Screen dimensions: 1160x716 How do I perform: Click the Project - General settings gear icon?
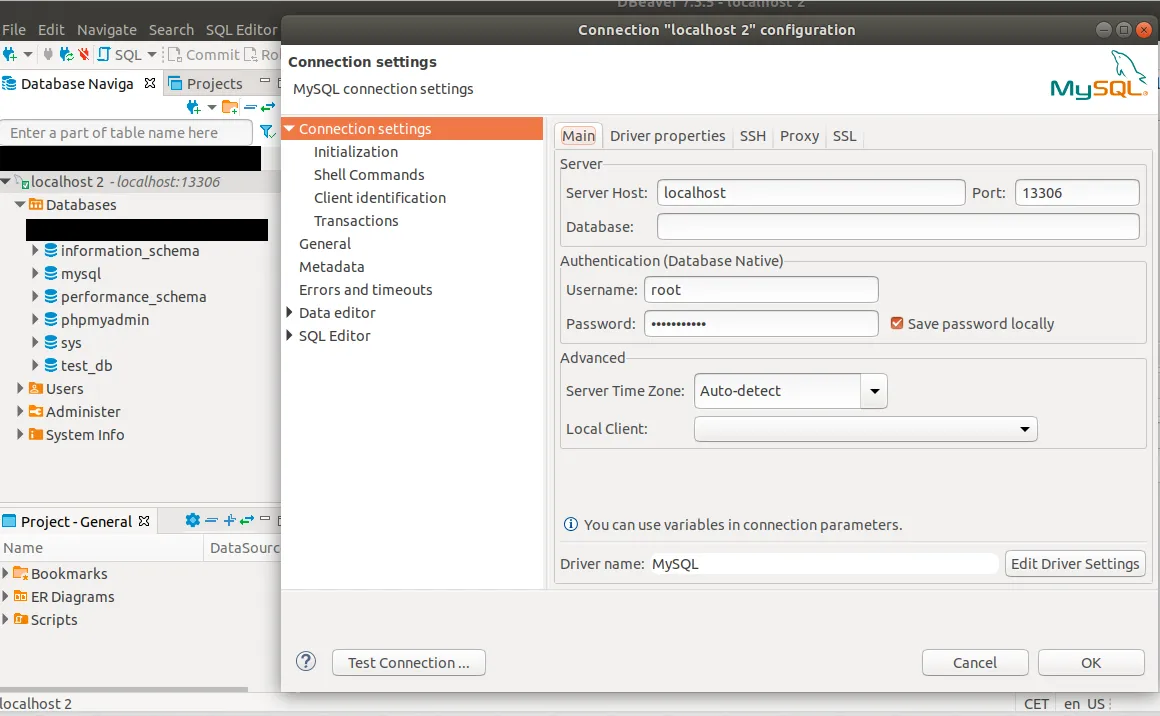pos(192,520)
